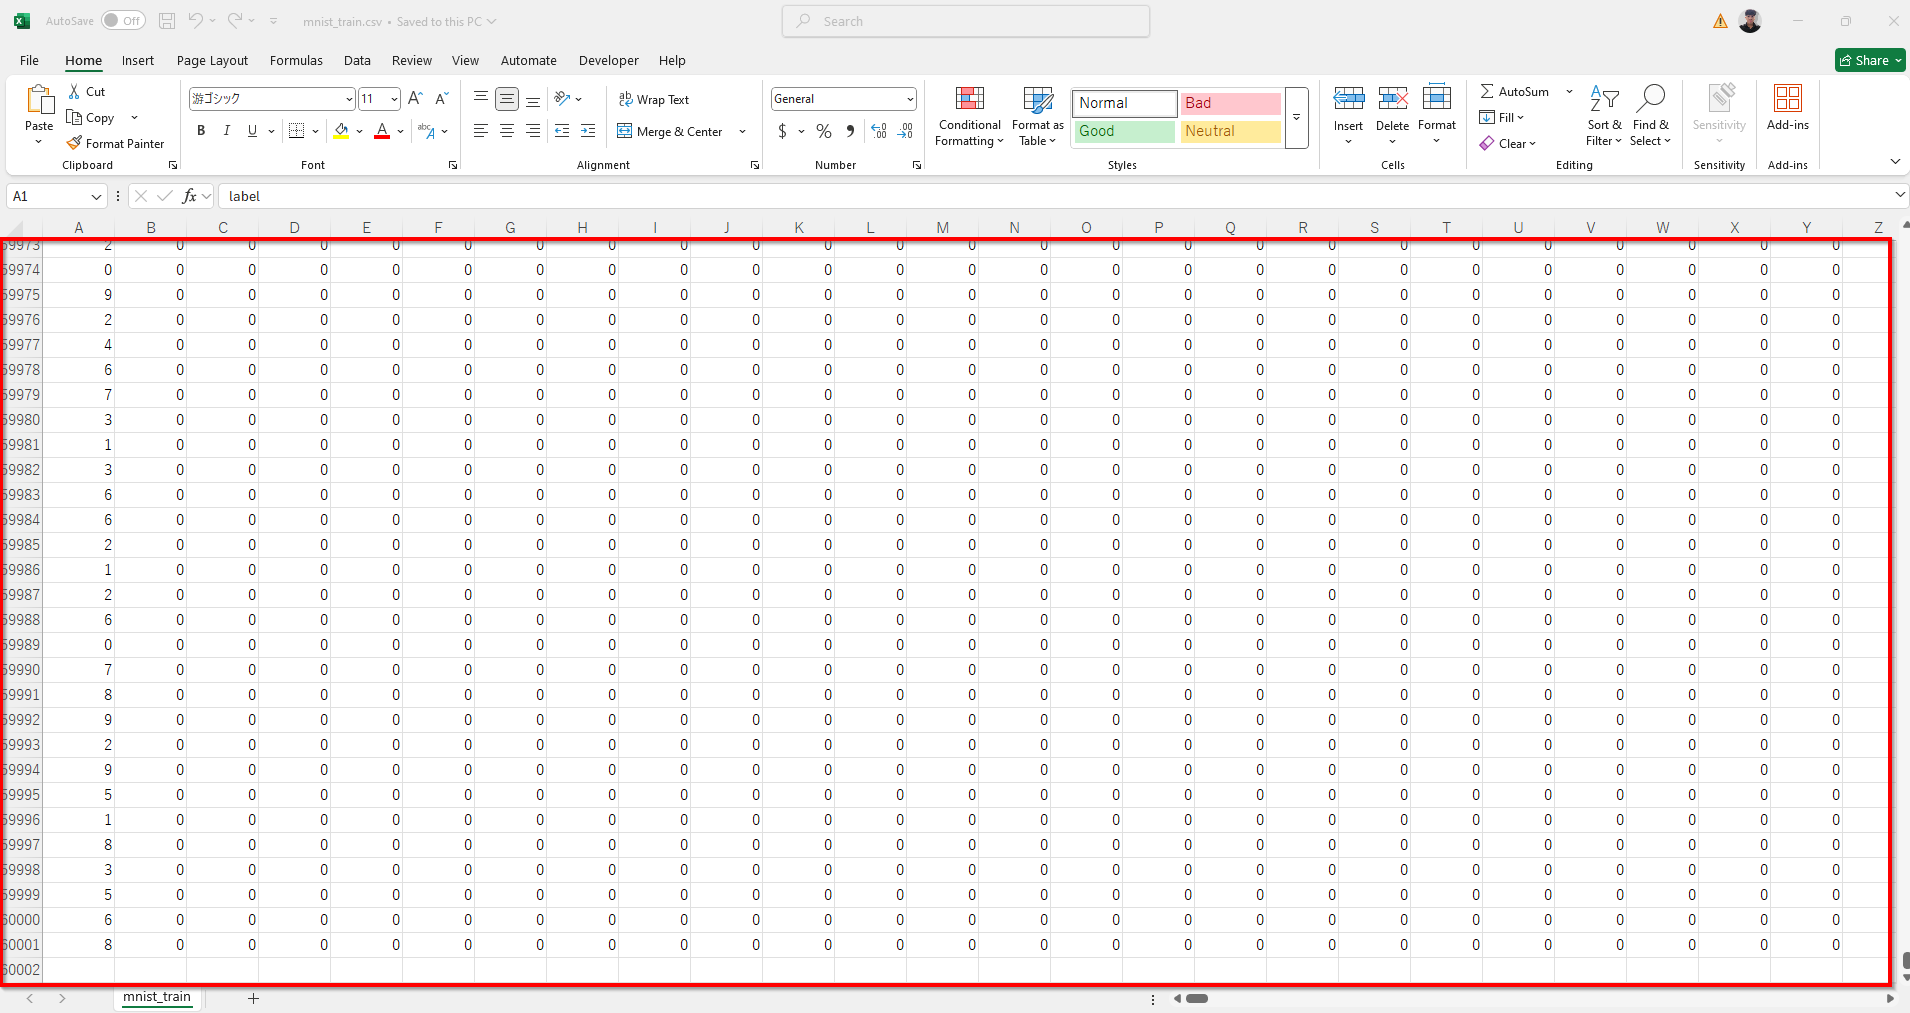The image size is (1910, 1013).
Task: Switch to the Page Layout tab
Action: (x=212, y=60)
